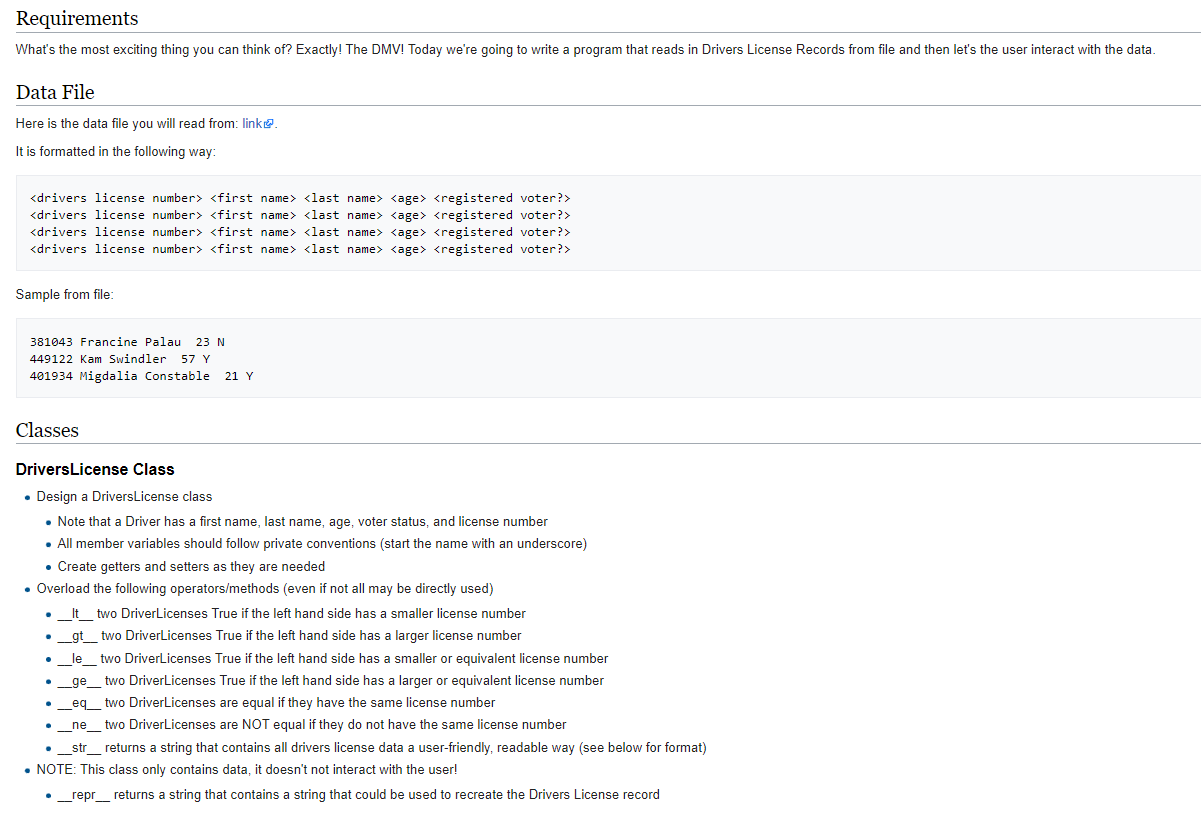The height and width of the screenshot is (828, 1201).
Task: Click the format code block's first line
Action: tap(300, 198)
